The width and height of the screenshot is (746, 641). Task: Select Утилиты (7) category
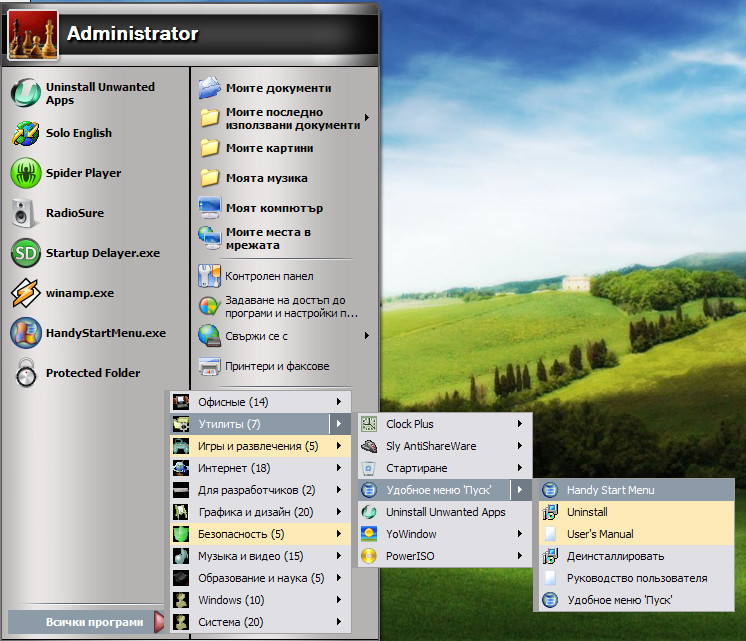click(260, 424)
